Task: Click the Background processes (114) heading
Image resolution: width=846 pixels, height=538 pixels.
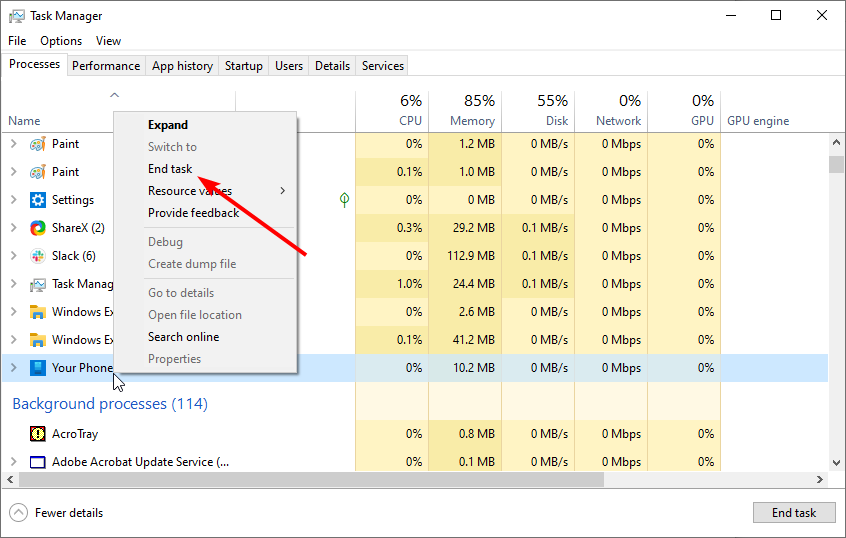Action: (x=110, y=404)
